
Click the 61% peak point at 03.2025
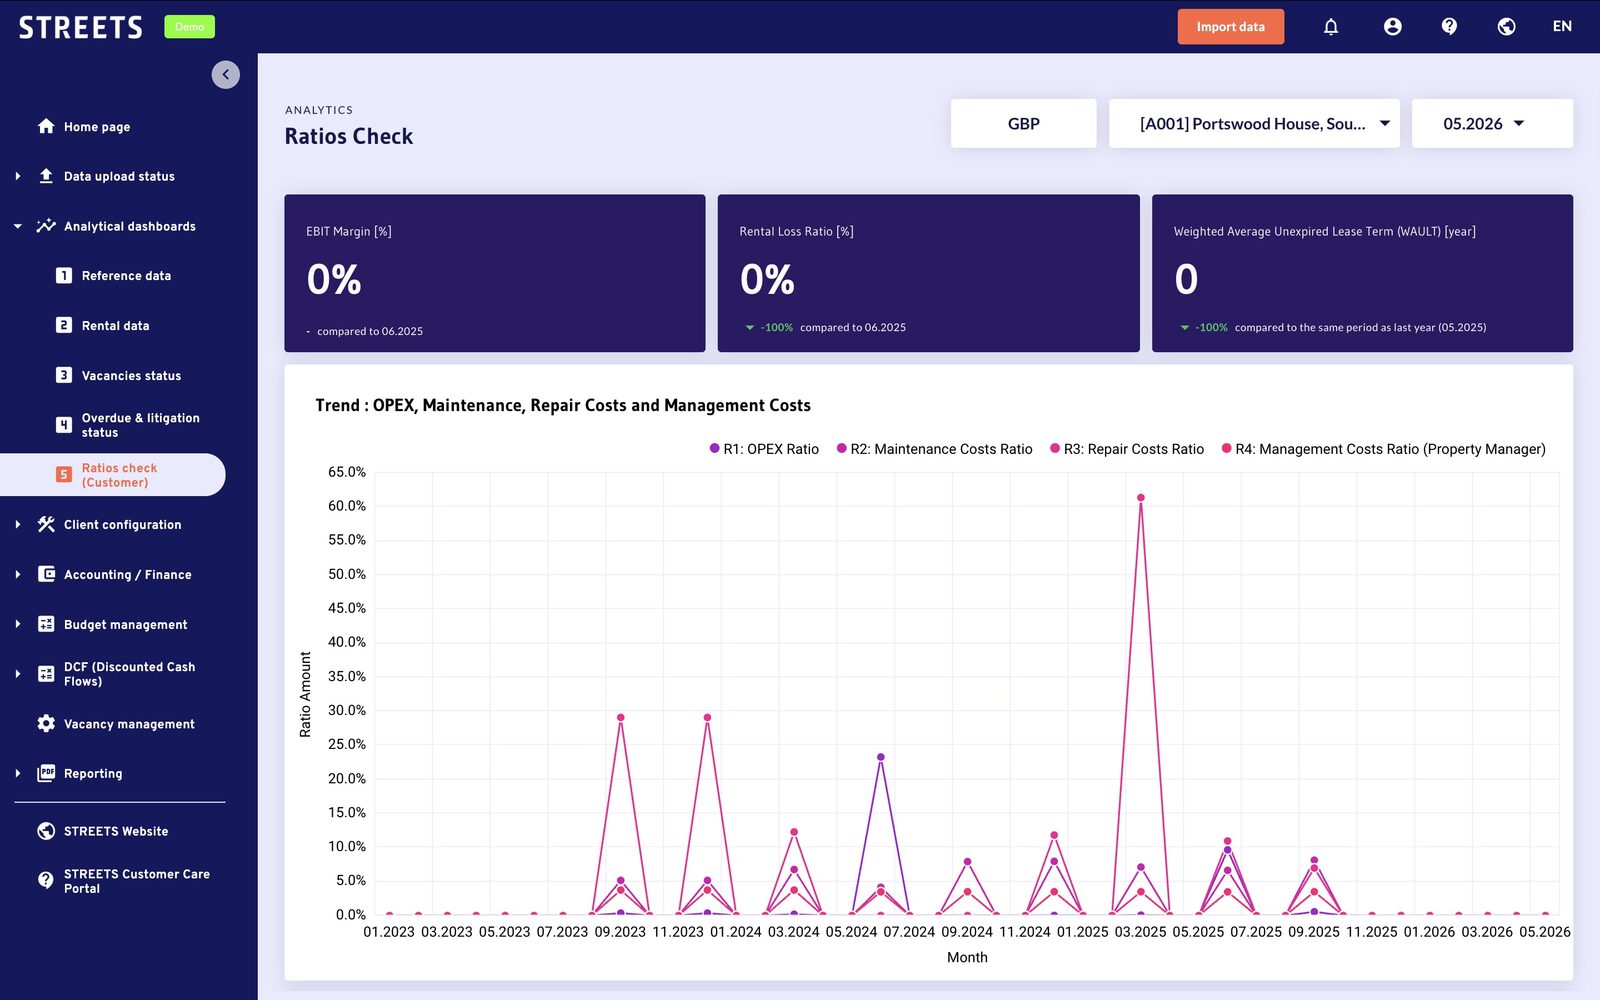click(1140, 498)
